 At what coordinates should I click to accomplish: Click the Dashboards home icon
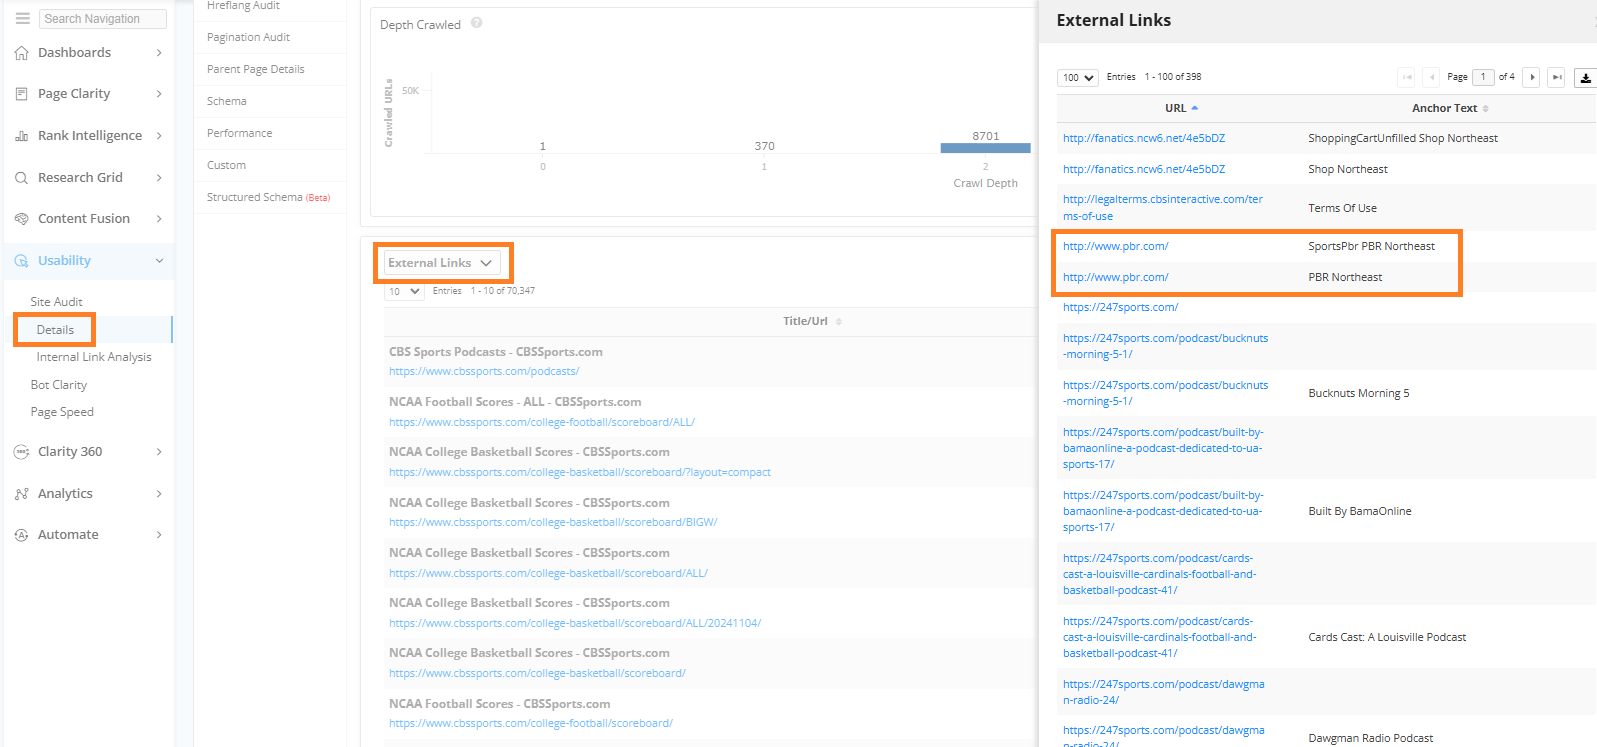21,53
